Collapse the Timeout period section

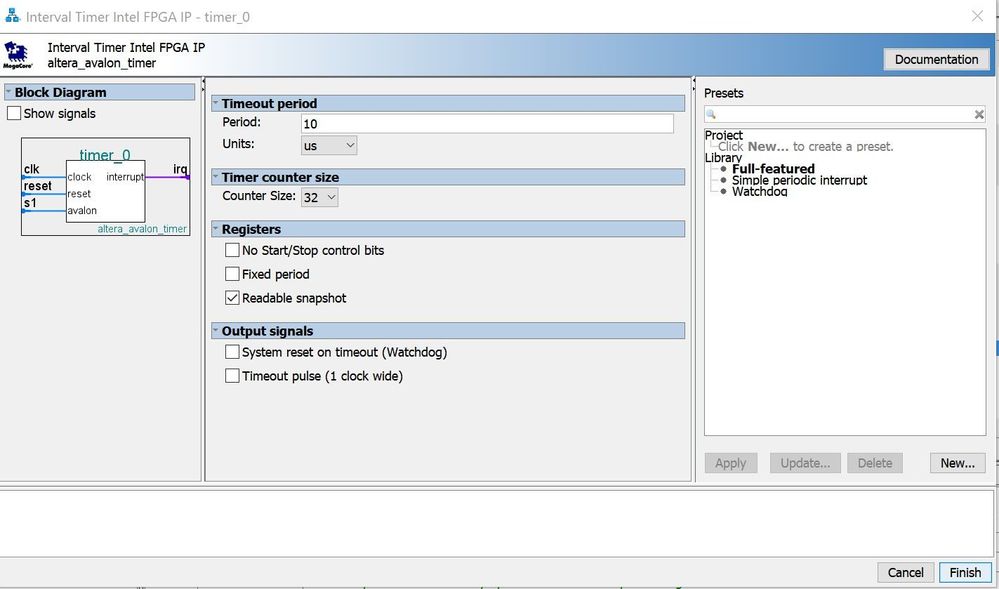(x=215, y=103)
